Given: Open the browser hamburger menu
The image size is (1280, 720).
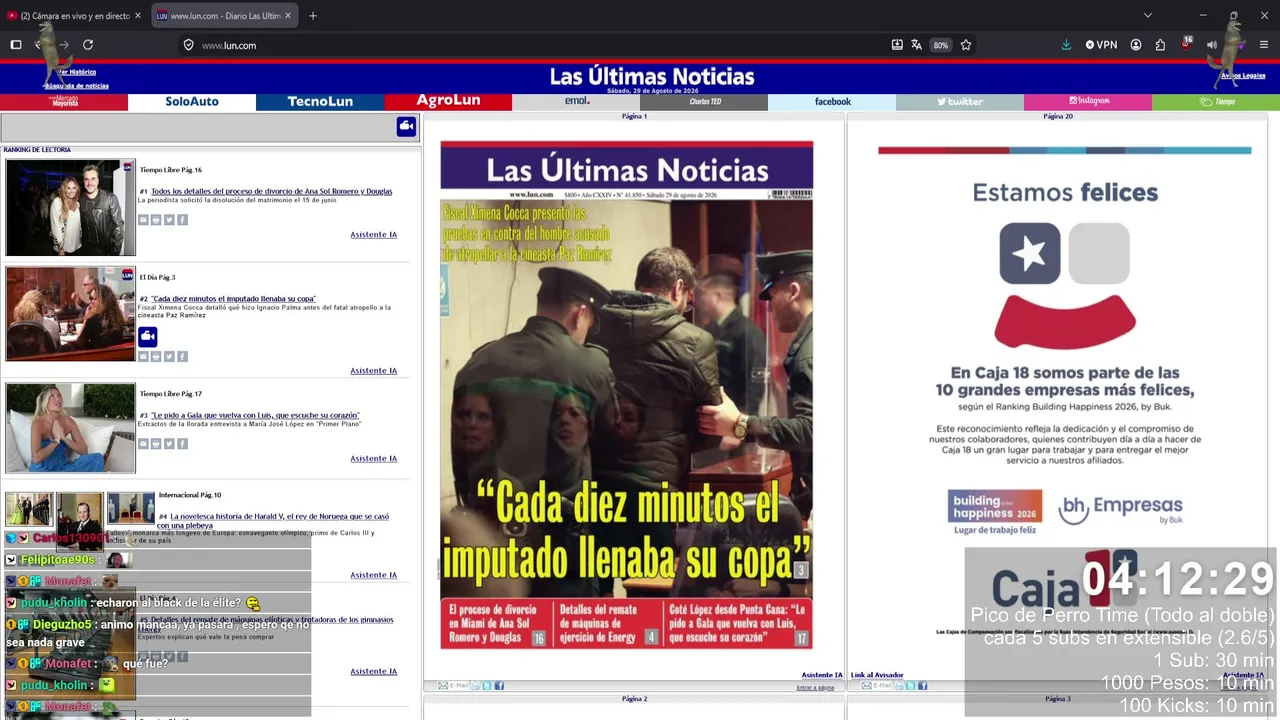Looking at the screenshot, I should (x=1264, y=45).
